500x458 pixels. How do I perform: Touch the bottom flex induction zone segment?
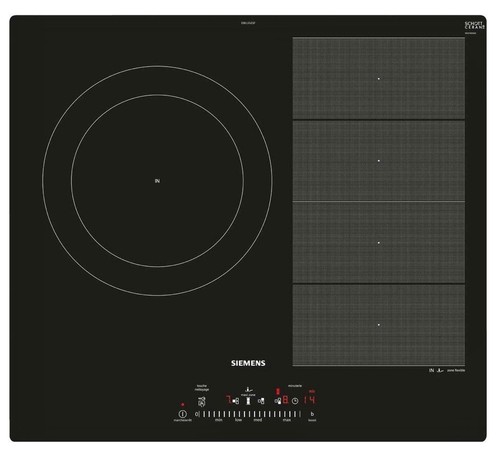tap(379, 325)
